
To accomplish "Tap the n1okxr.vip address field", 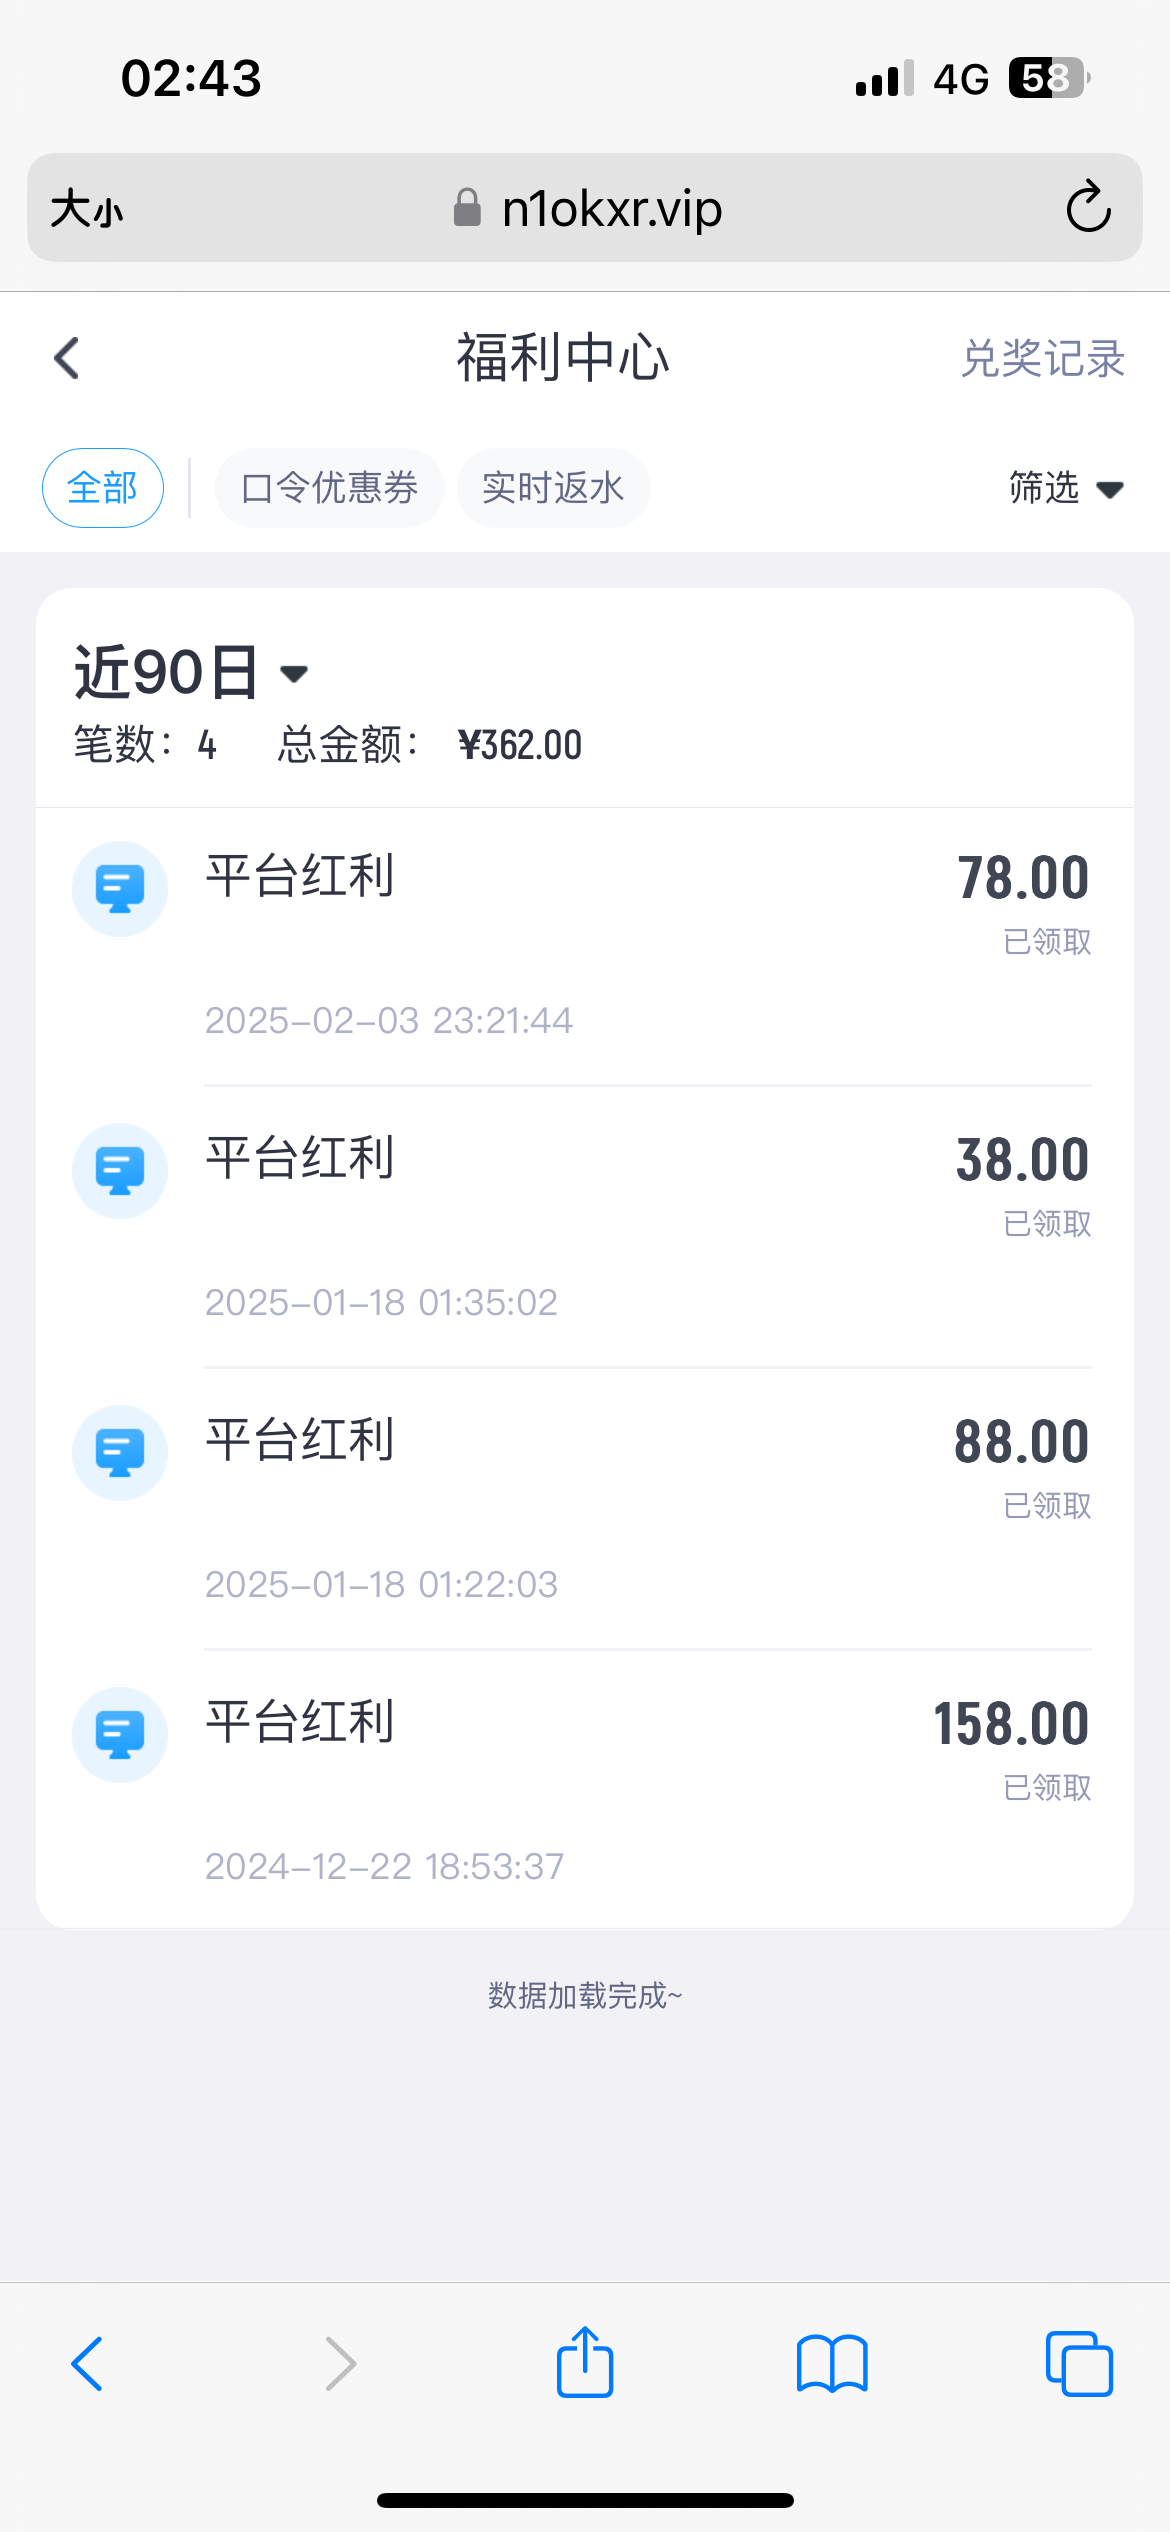I will [x=610, y=209].
